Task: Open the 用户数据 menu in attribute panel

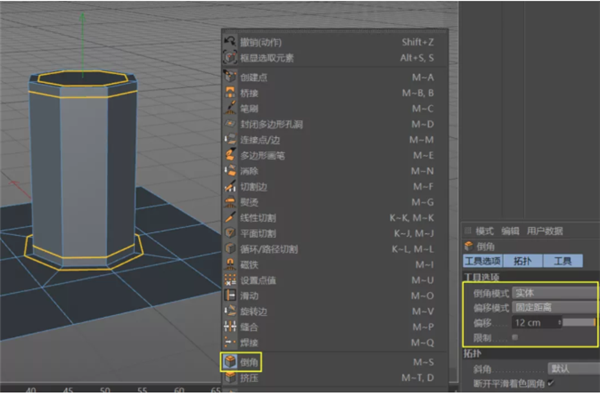Action: point(545,231)
